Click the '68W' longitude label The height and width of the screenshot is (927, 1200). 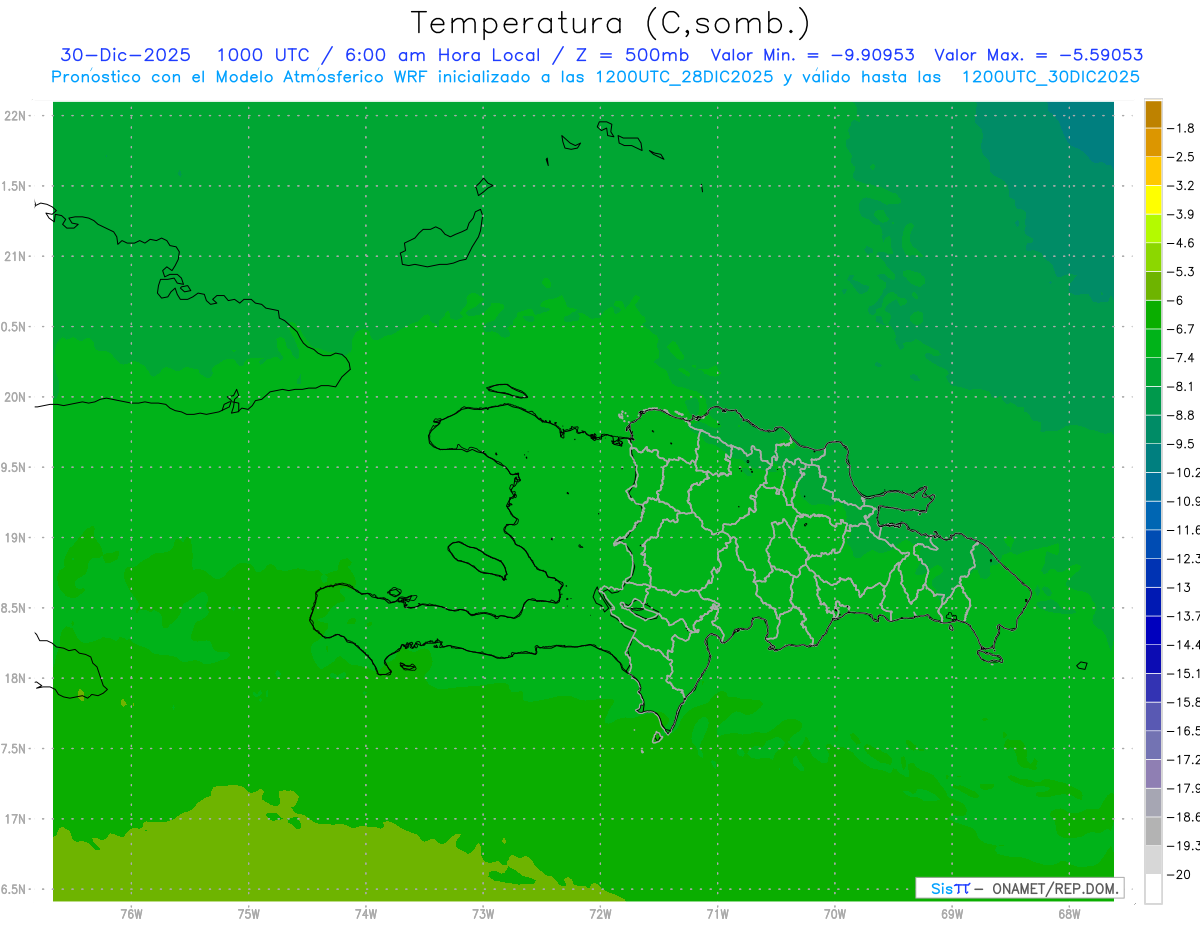1069,914
